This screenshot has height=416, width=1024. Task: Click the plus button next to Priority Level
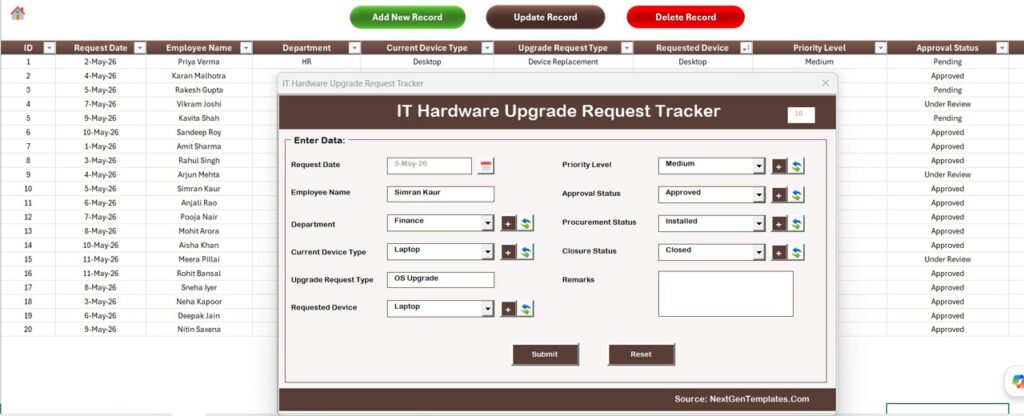coord(779,167)
